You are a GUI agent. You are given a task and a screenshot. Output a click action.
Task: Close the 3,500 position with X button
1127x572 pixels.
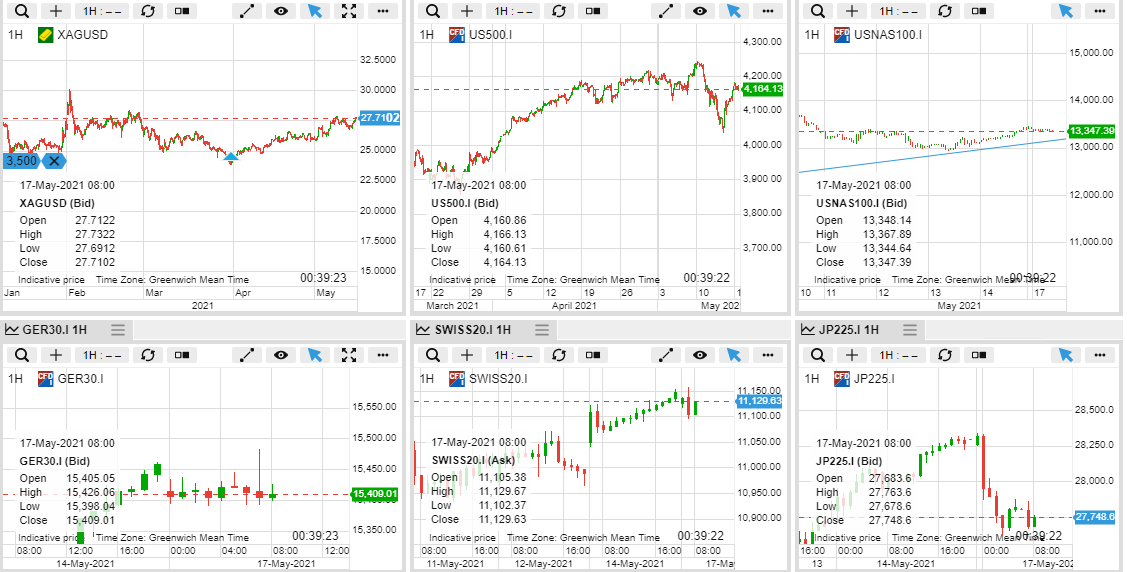click(55, 161)
